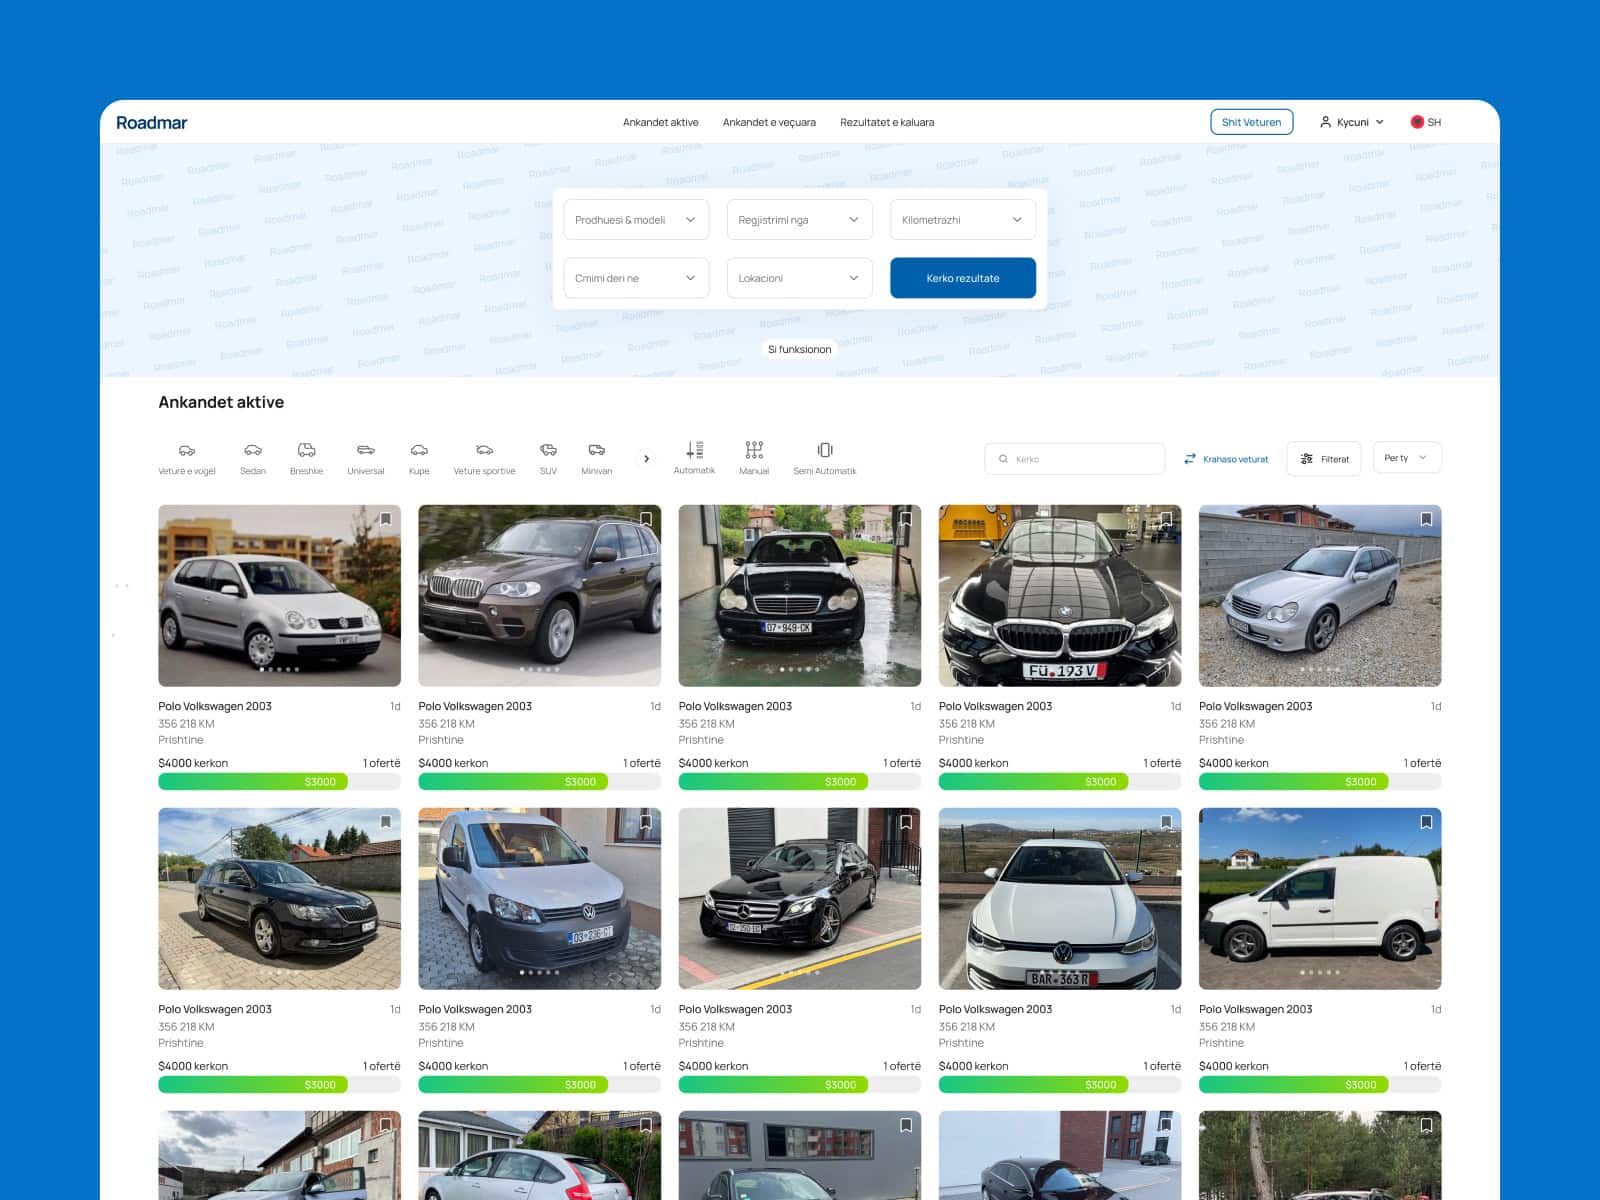The width and height of the screenshot is (1600, 1200).
Task: Click the Roadmar logo
Action: 151,122
